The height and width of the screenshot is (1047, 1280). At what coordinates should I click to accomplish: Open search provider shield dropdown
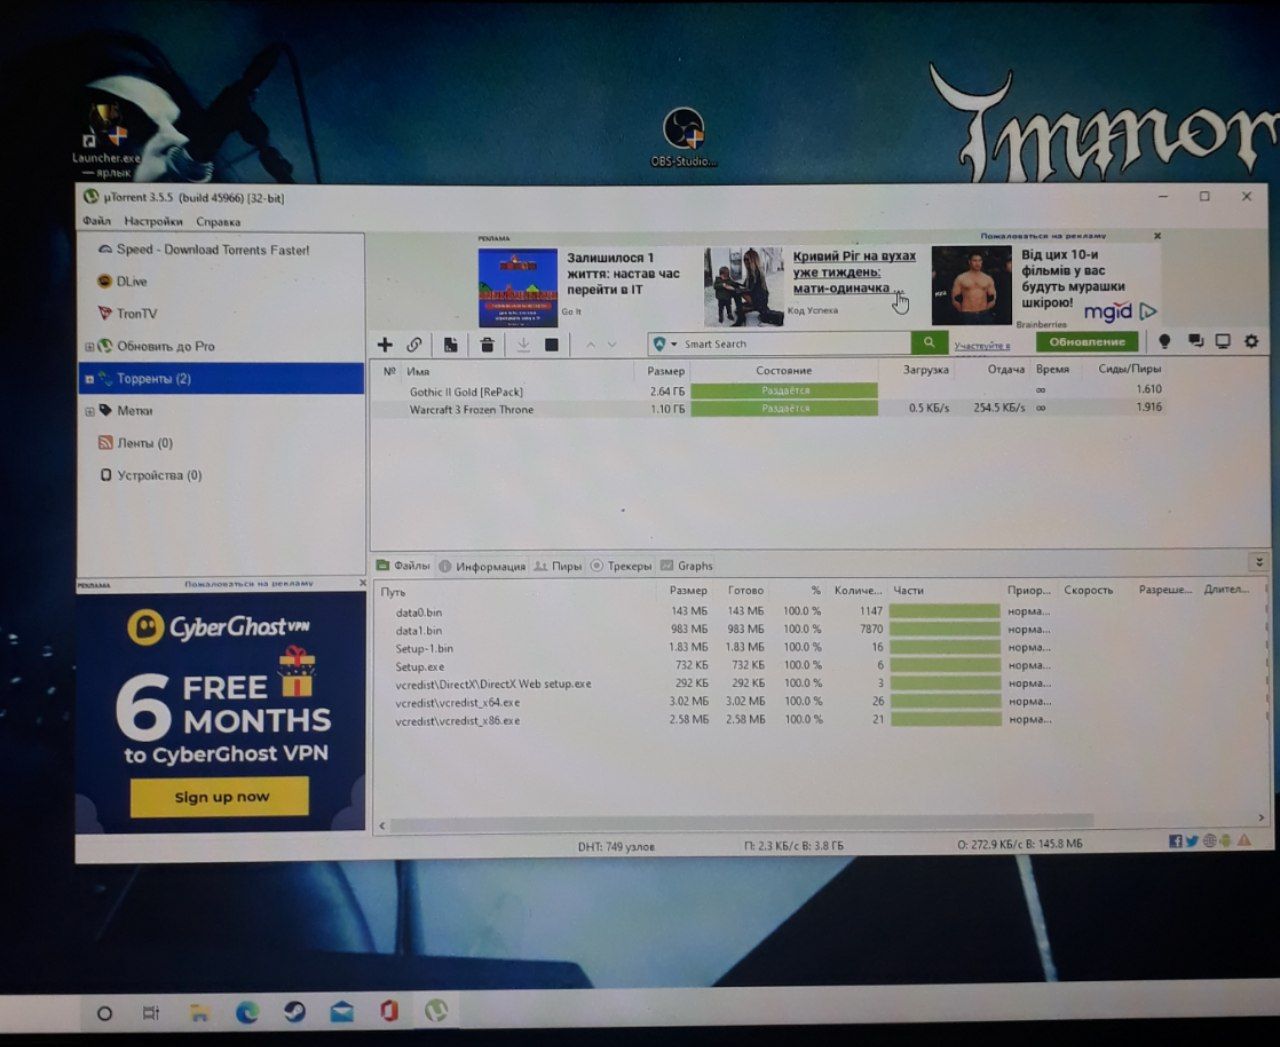(664, 344)
